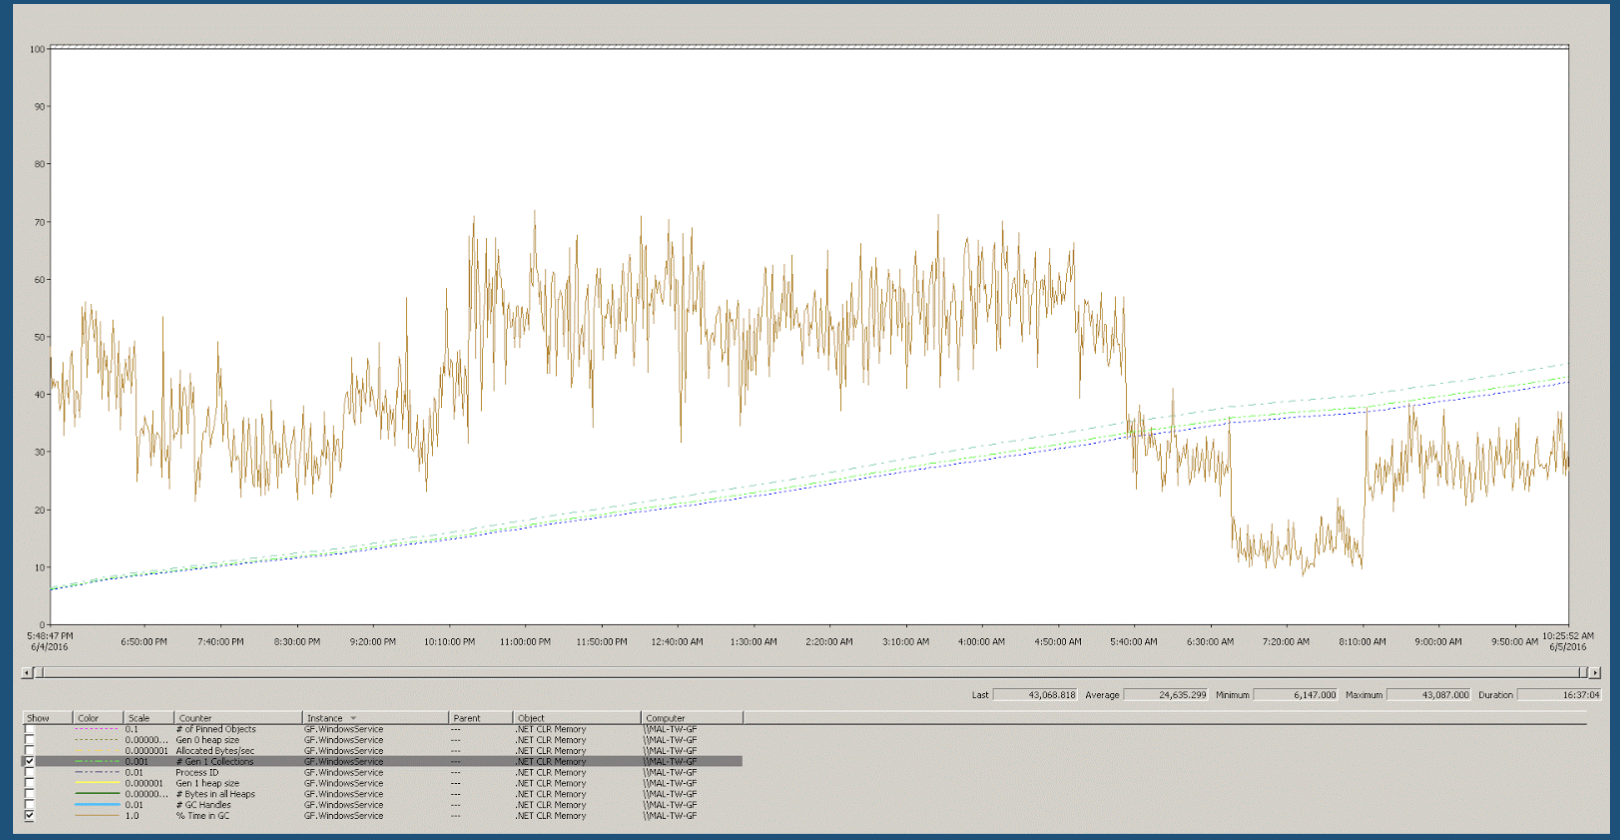Sort the list by Counter column header
The width and height of the screenshot is (1620, 840).
[x=238, y=718]
